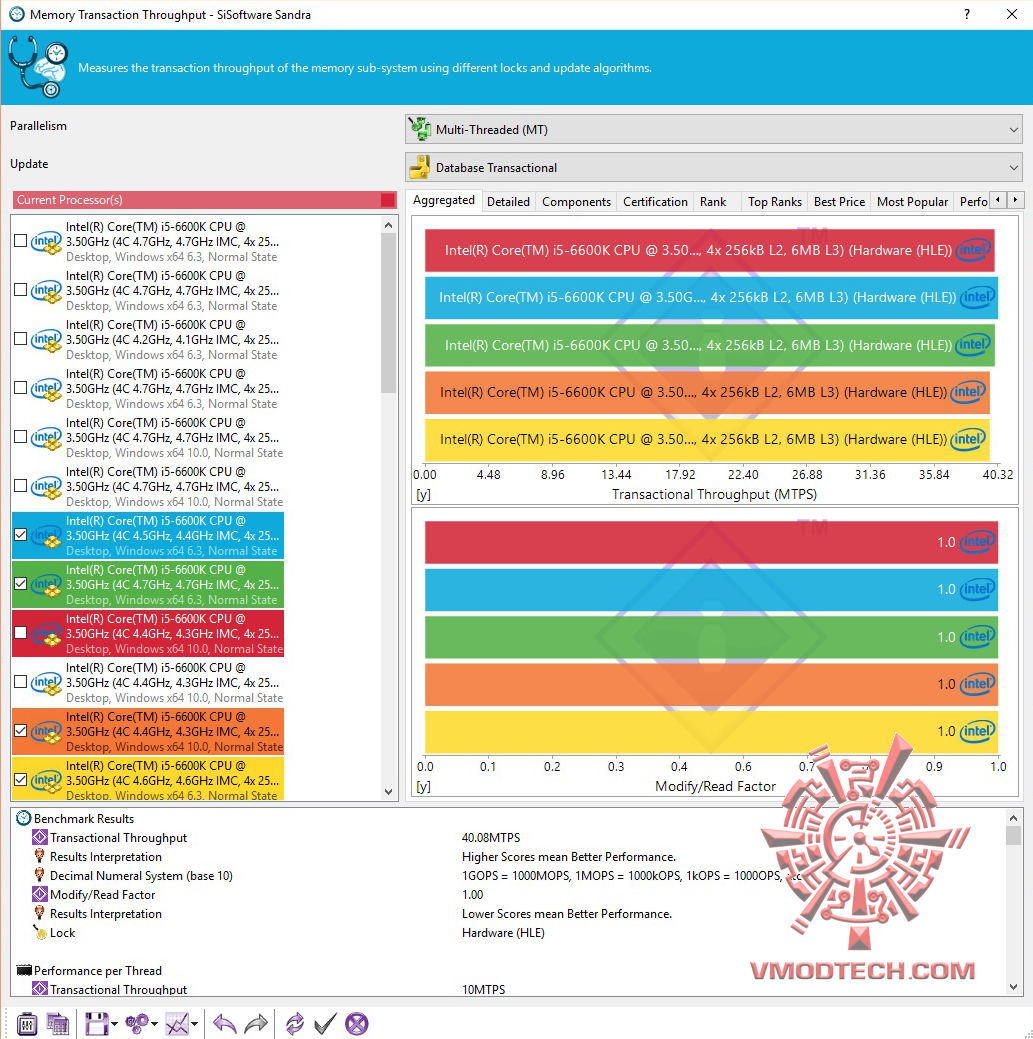Click the orange Hardware (HLE) throughput bar

(x=707, y=392)
